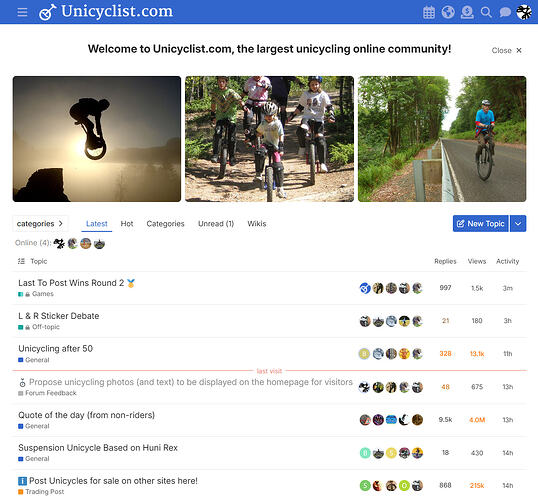
Task: Sort topics by the Views column
Action: (x=477, y=261)
